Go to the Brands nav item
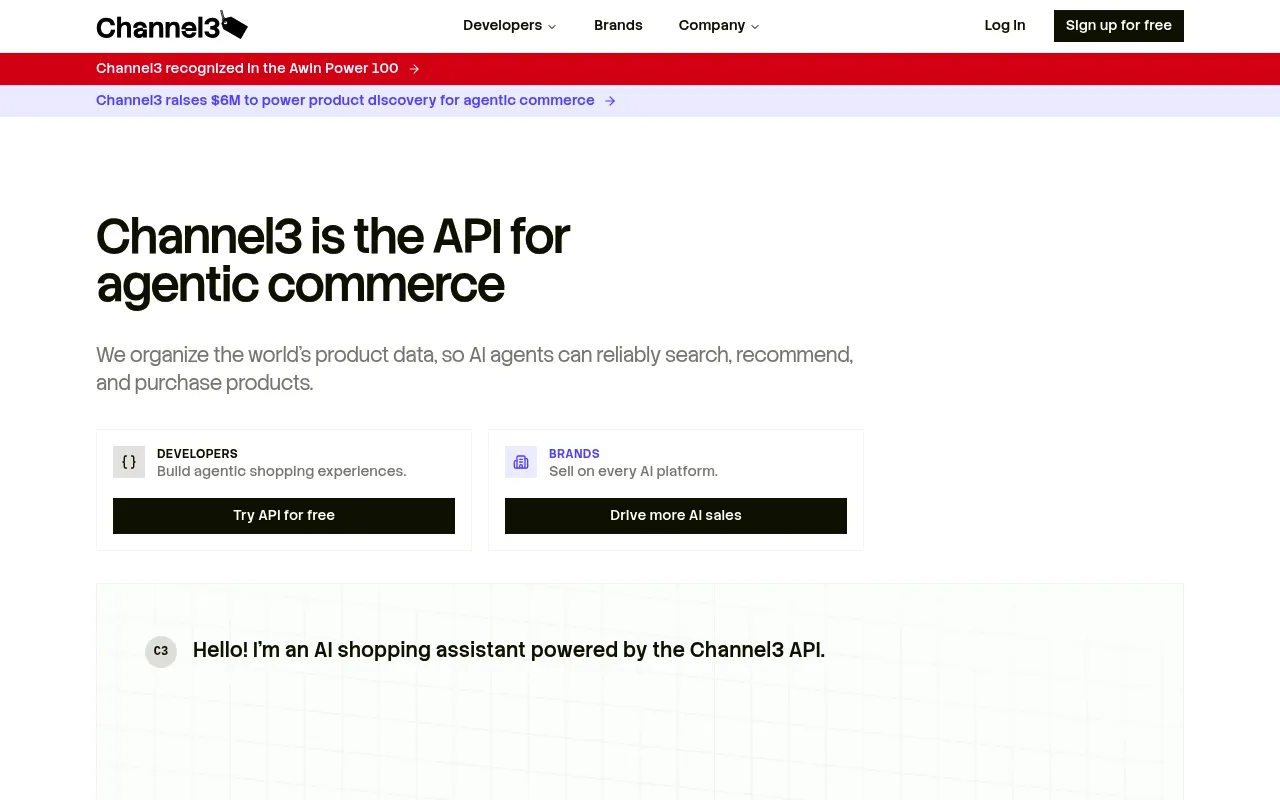Screen dimensions: 1280x800 (x=618, y=26)
